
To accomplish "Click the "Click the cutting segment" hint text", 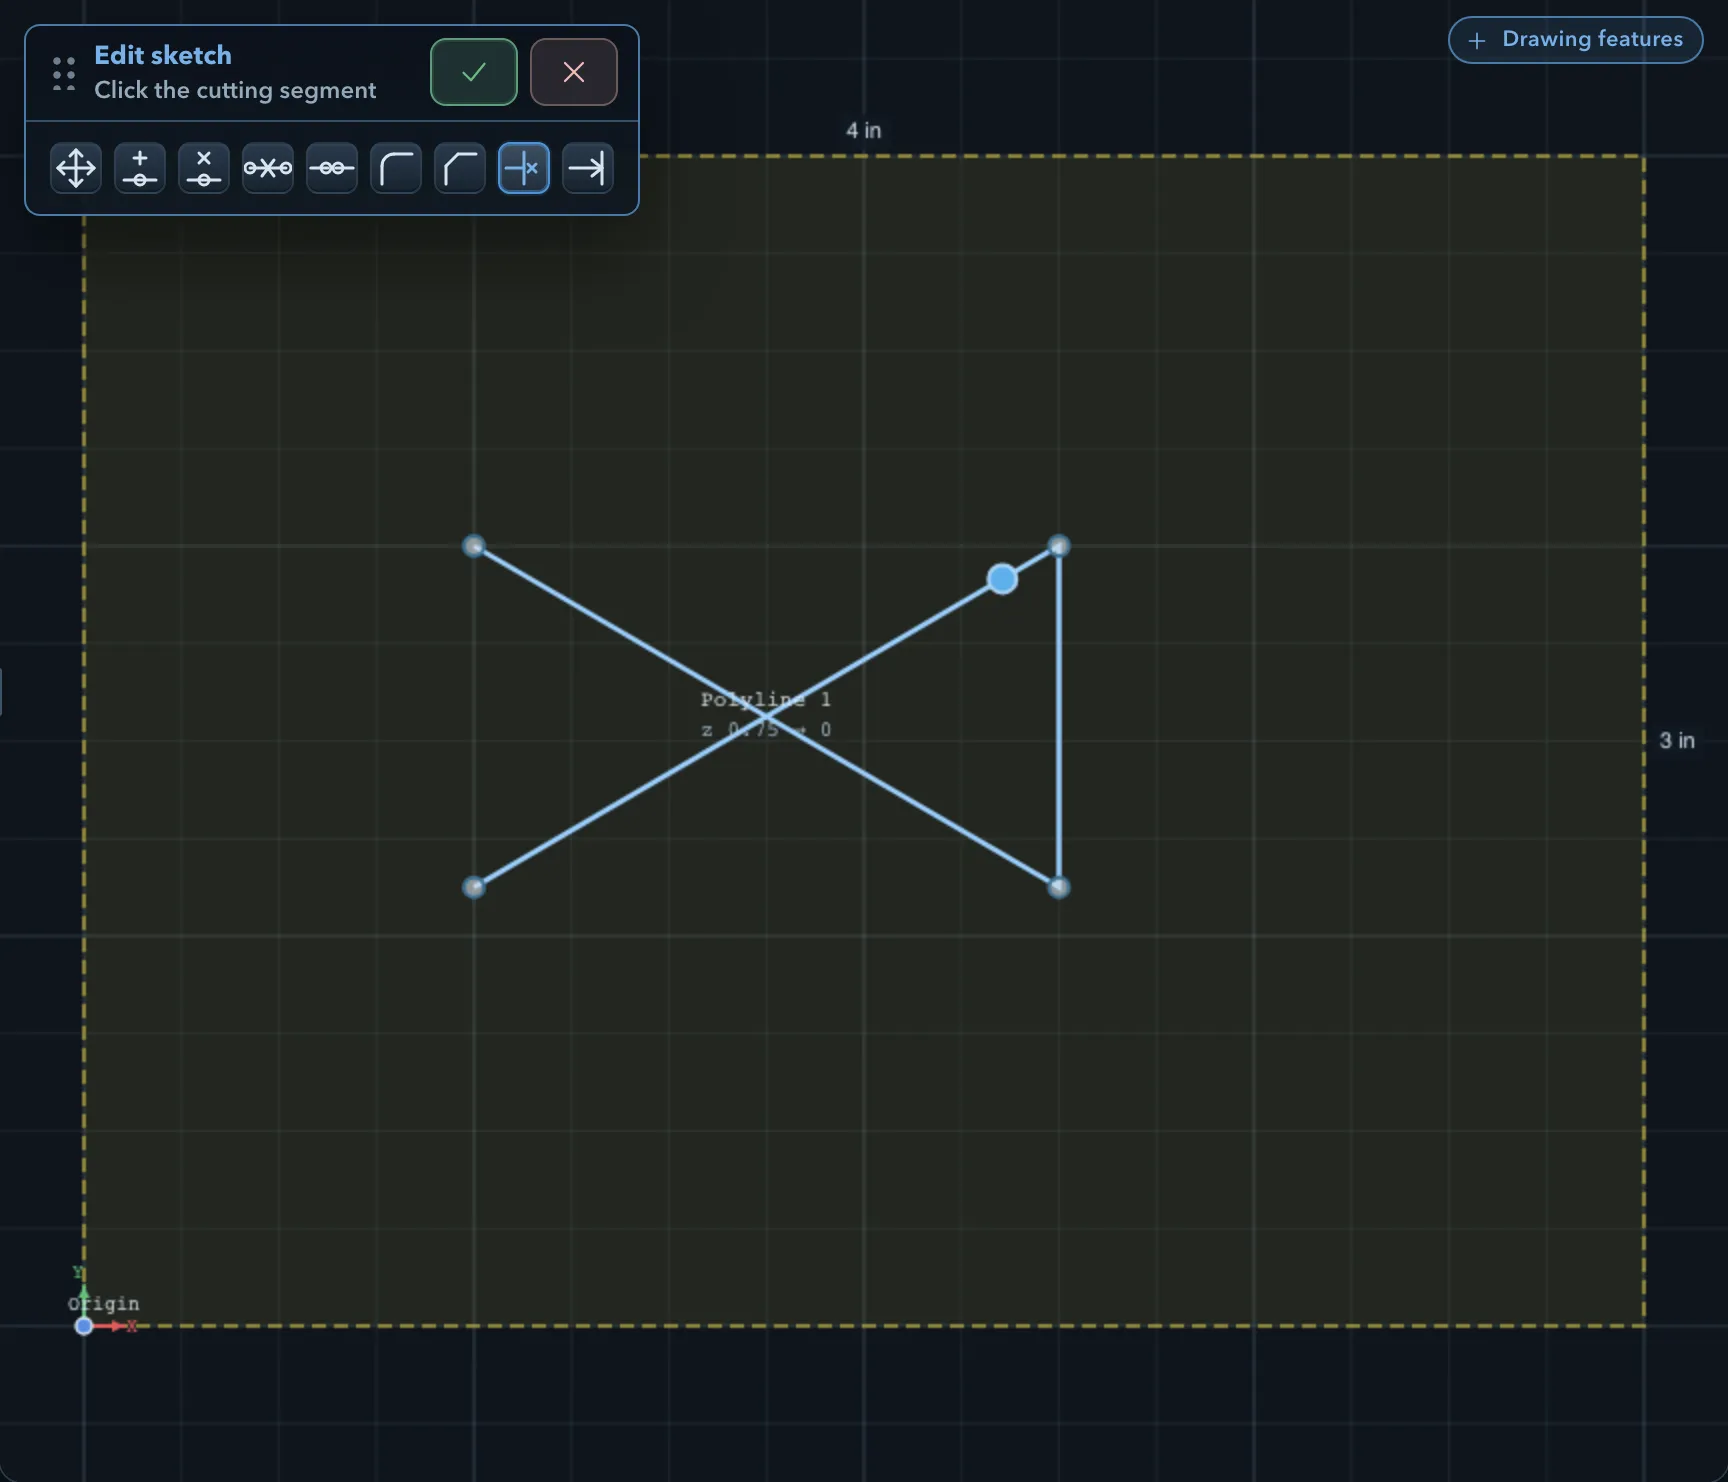I will (x=235, y=90).
